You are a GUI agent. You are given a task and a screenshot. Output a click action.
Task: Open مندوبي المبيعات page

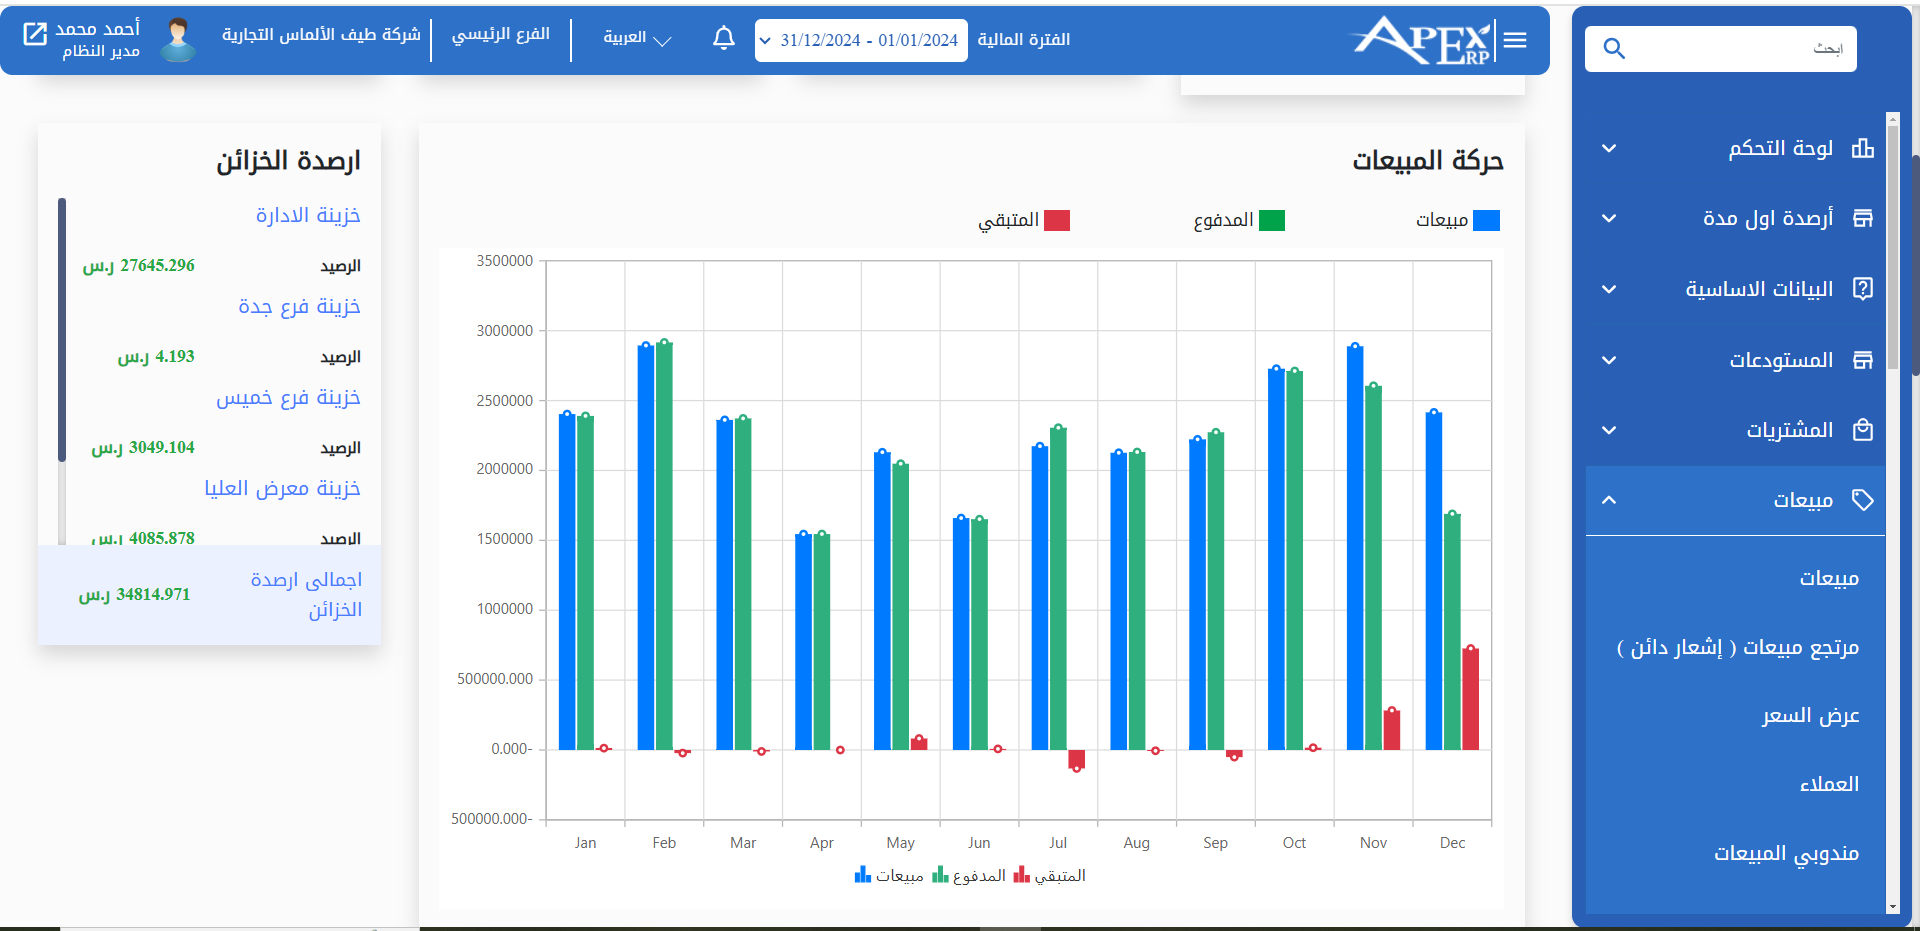point(1785,852)
